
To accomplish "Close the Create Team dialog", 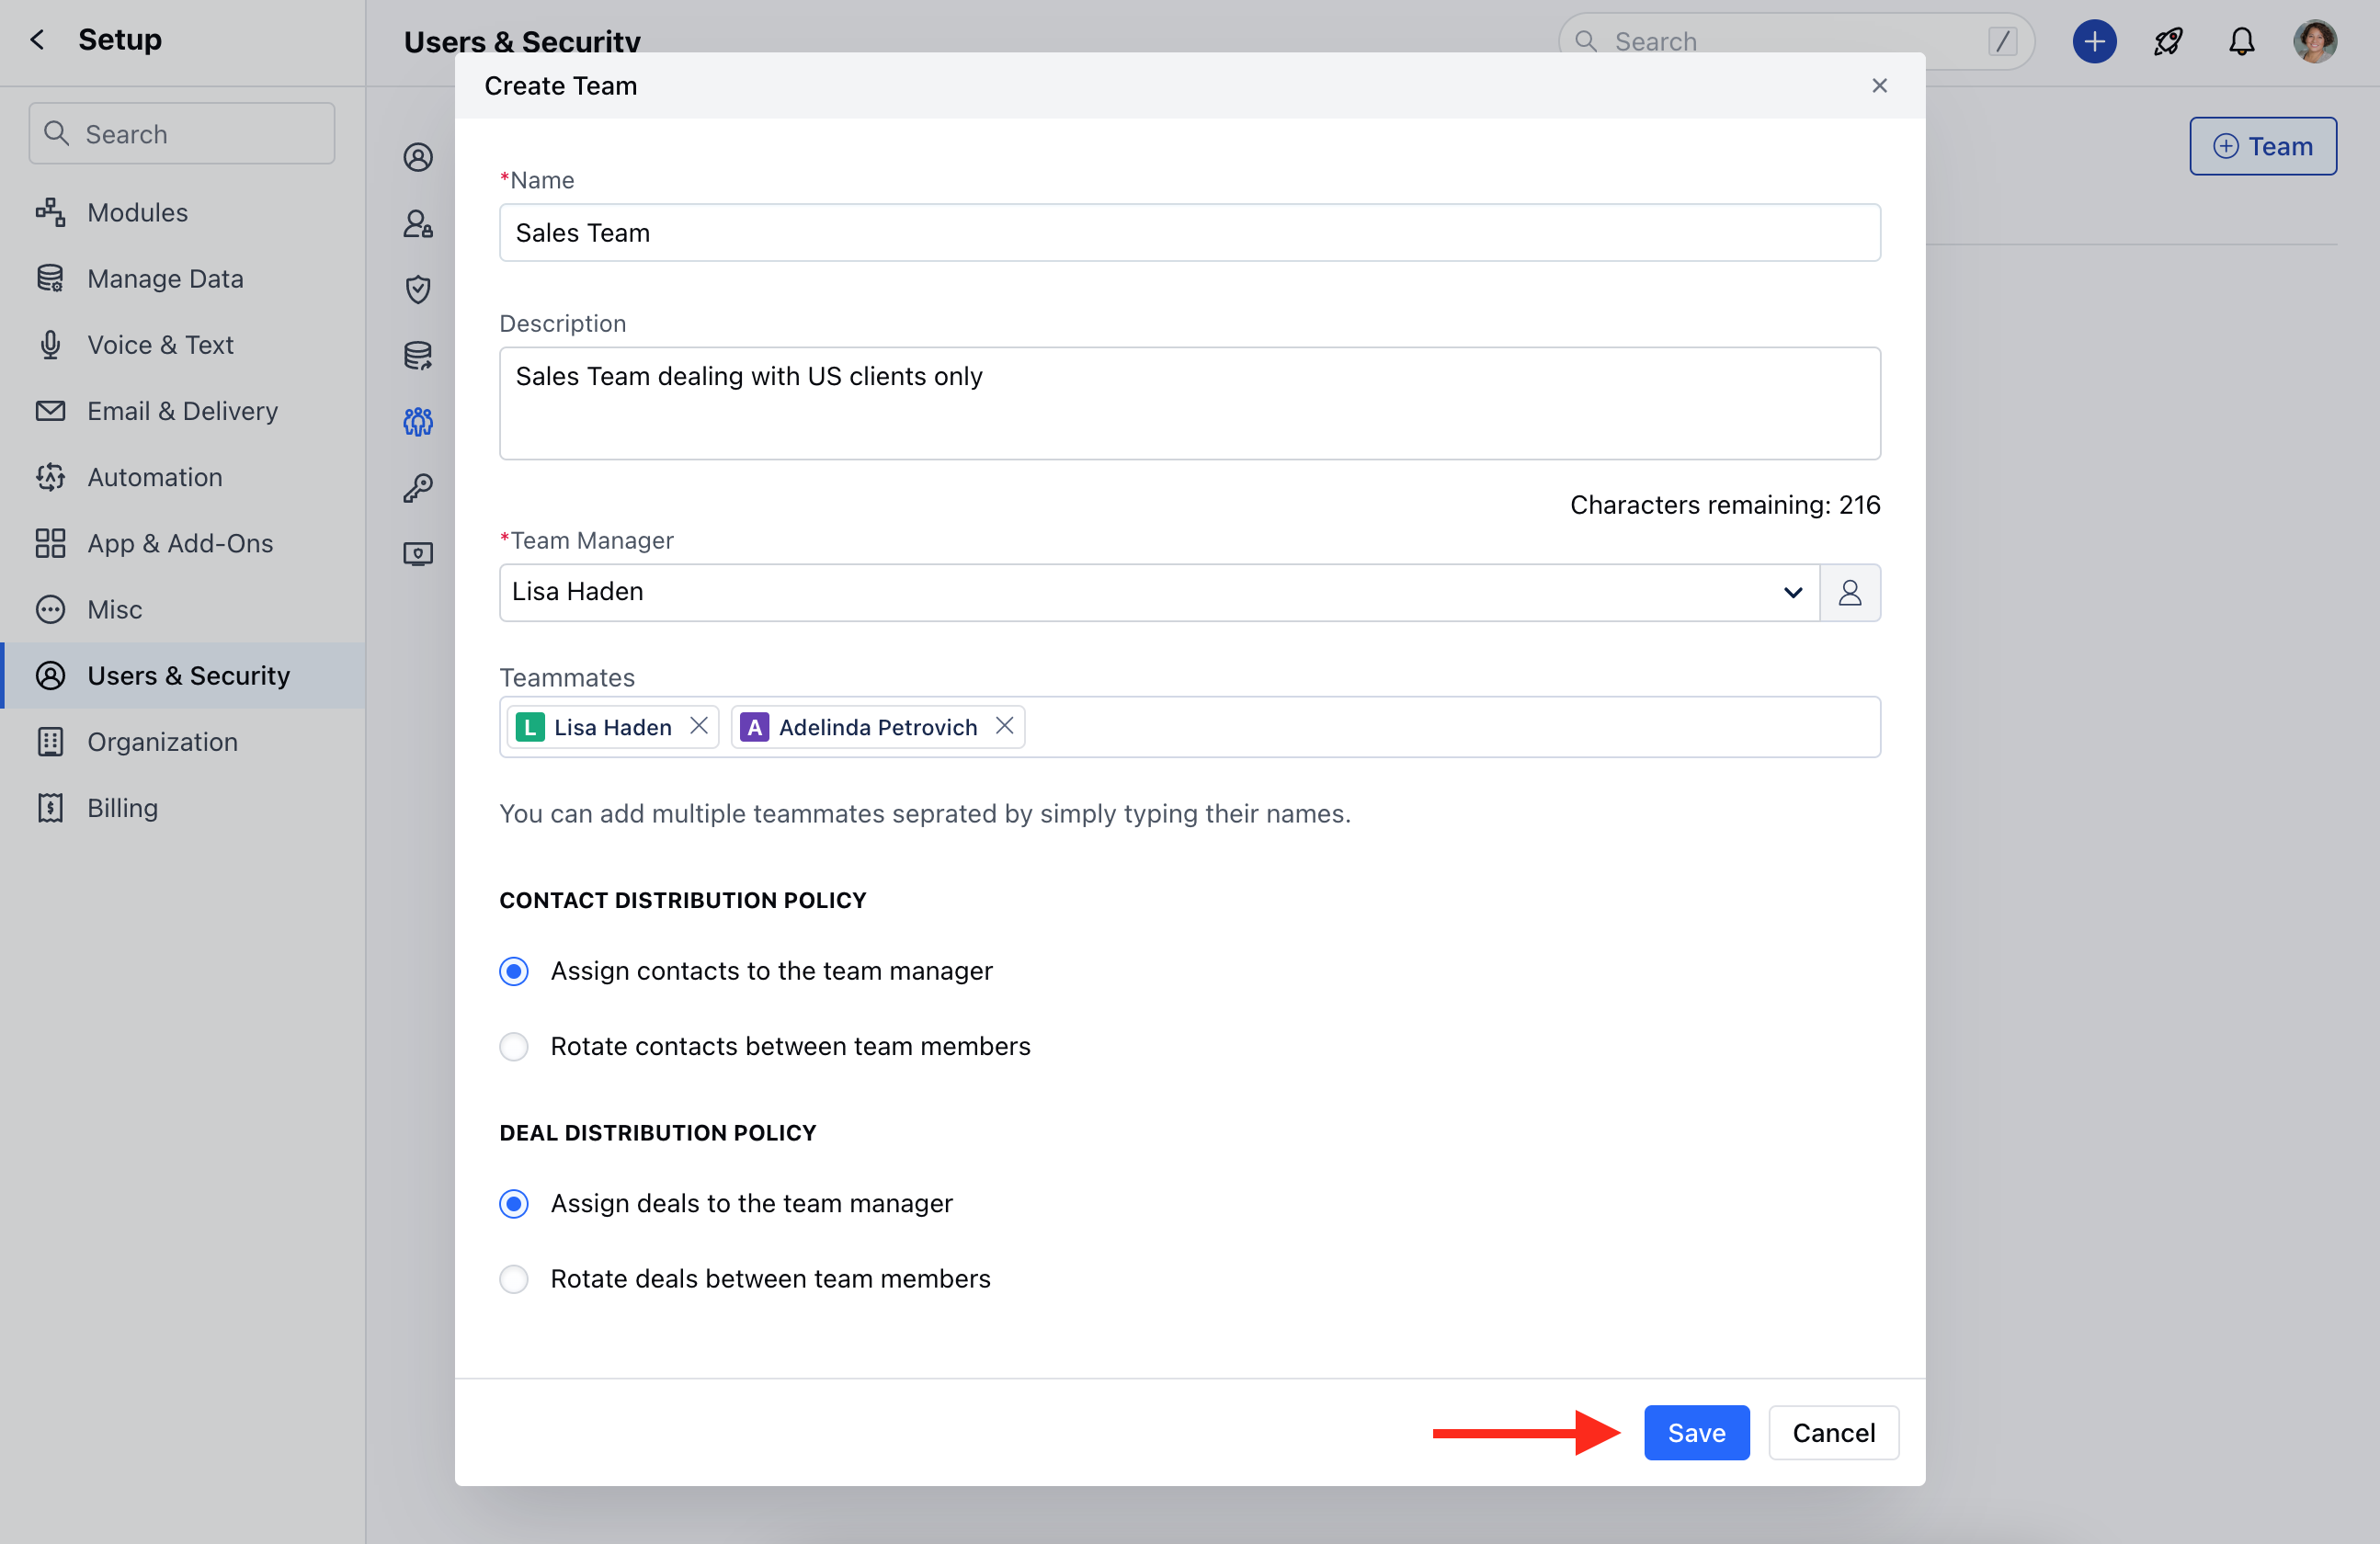I will point(1879,86).
